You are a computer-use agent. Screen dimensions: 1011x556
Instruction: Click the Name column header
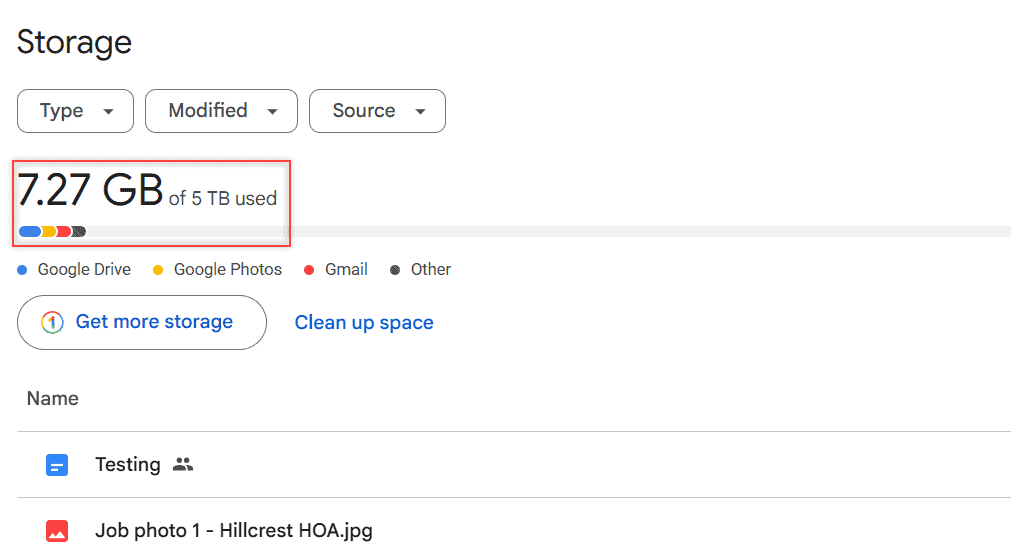(x=53, y=399)
